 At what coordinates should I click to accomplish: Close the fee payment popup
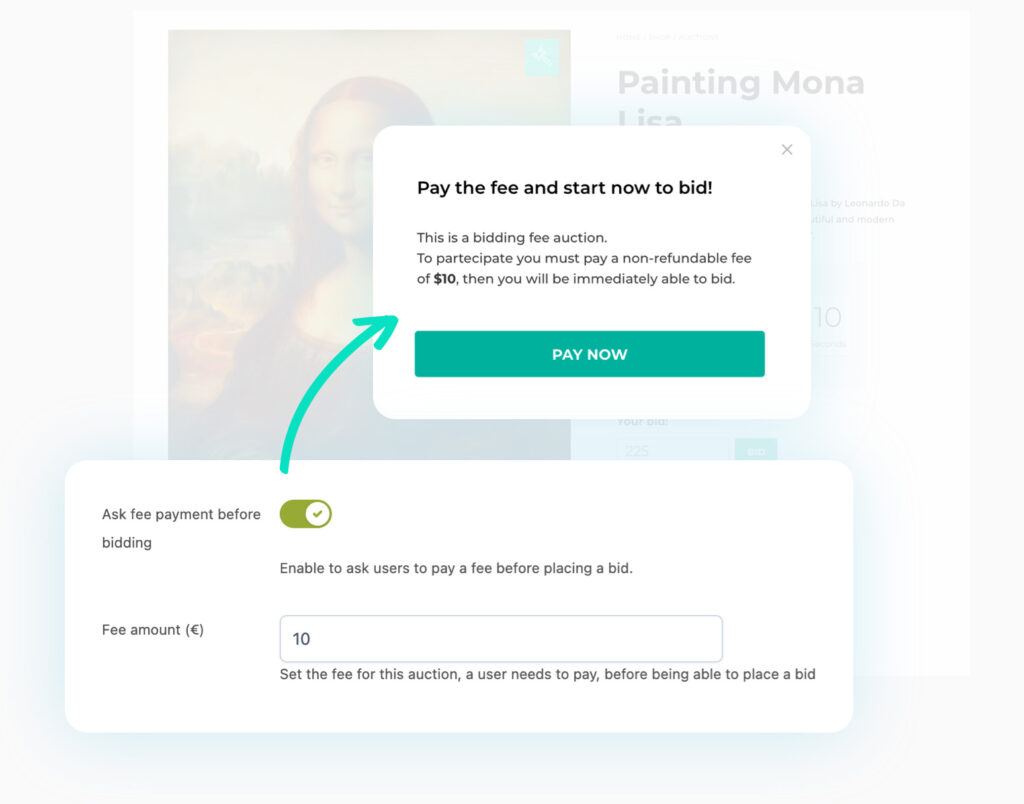point(787,150)
